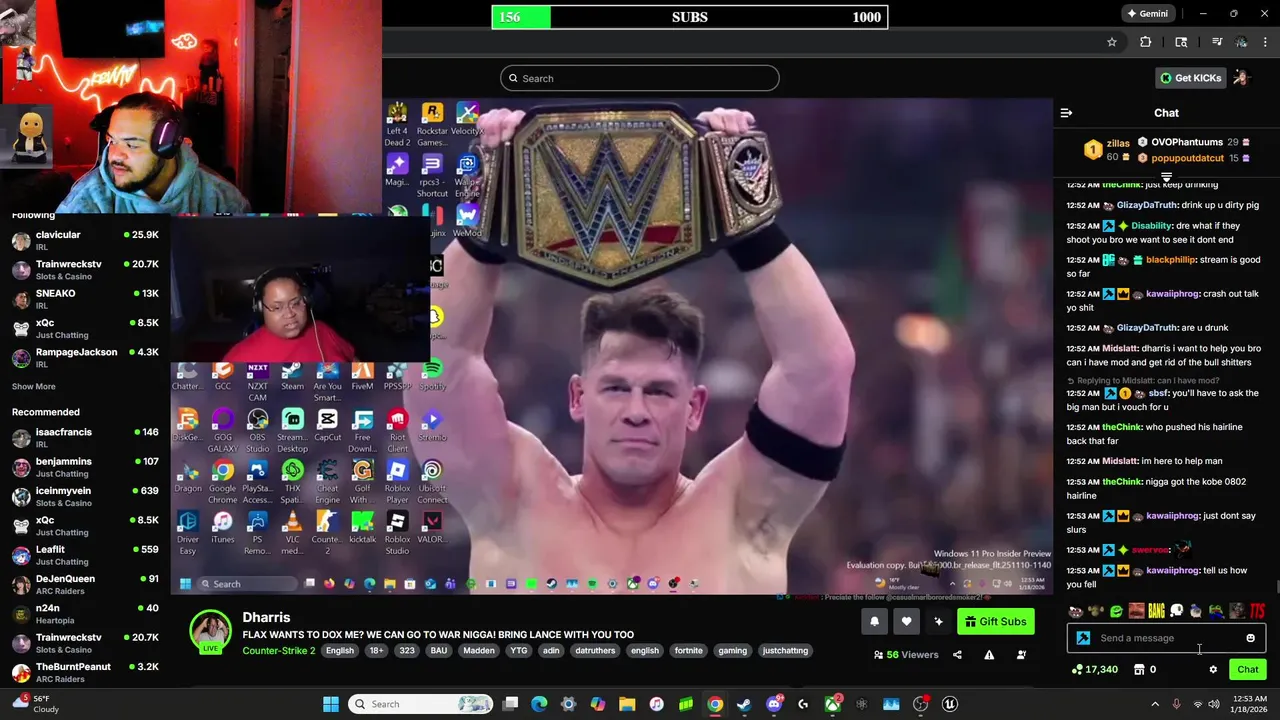The height and width of the screenshot is (720, 1280).
Task: Click the SUBS goal progress bar
Action: point(690,17)
